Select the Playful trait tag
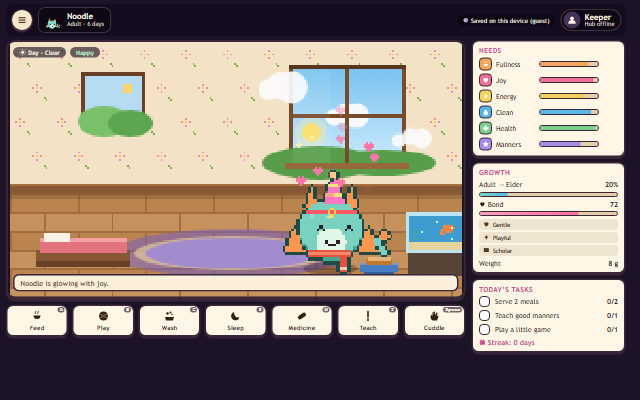Viewport: 640px width, 400px height. click(x=548, y=238)
